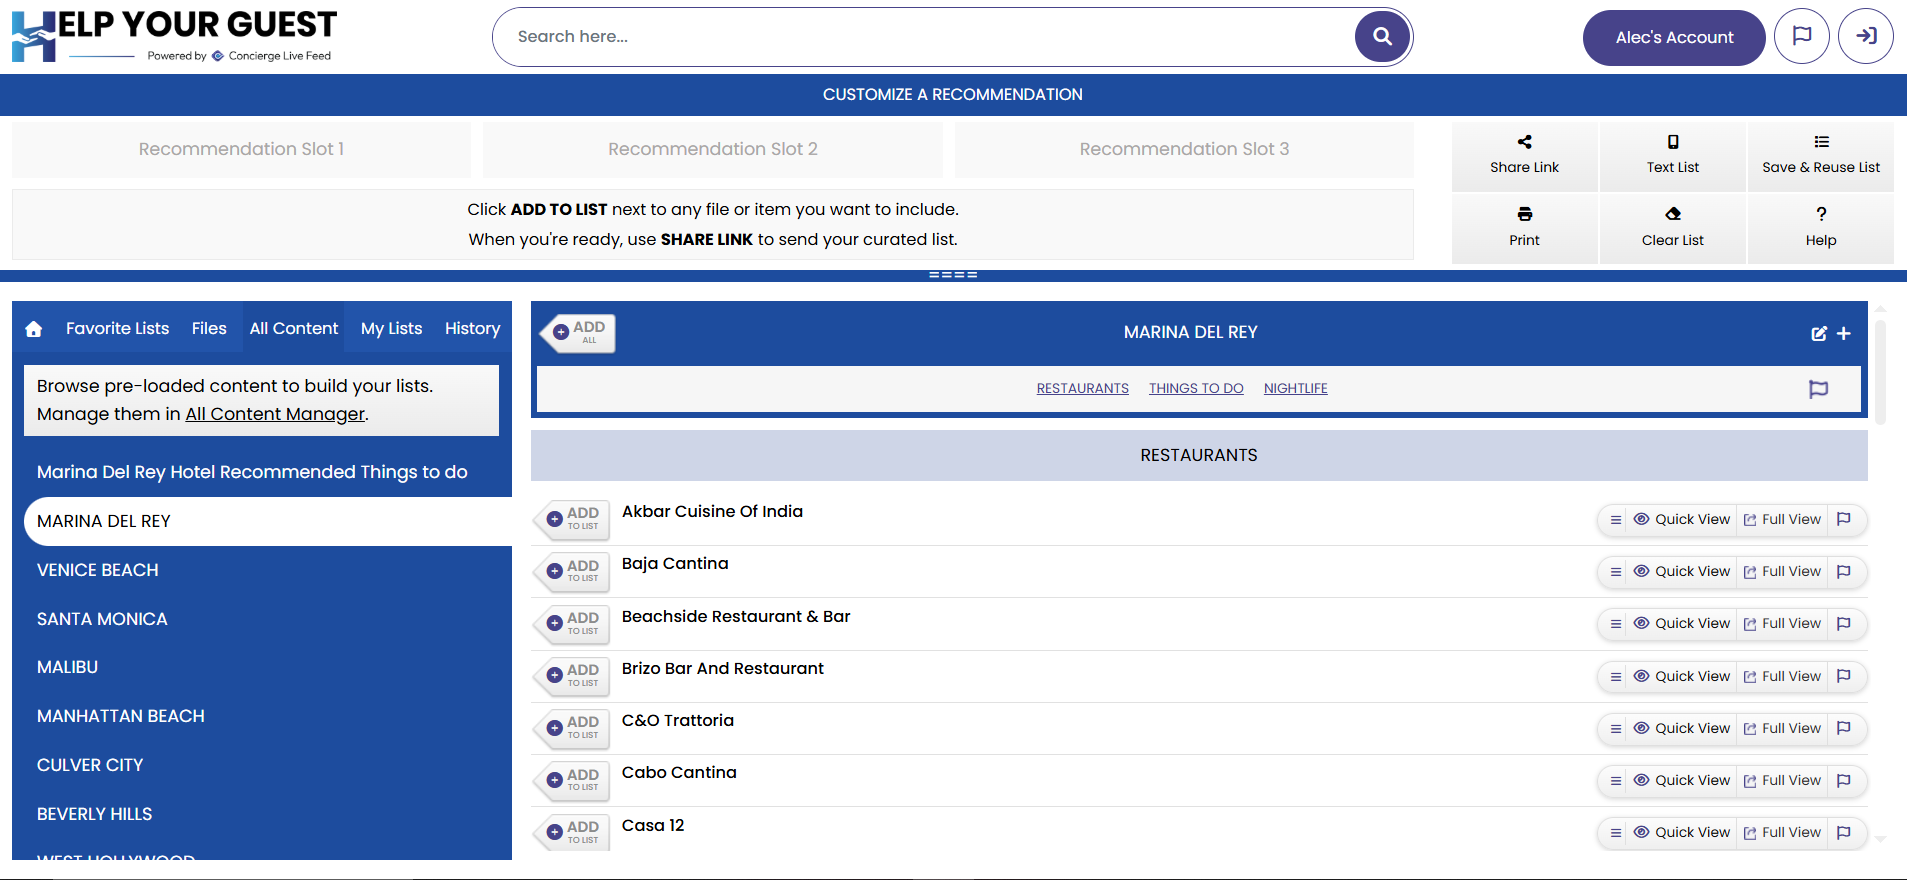Open All Content Manager link
Screen dimensions: 1907x880
(x=275, y=414)
